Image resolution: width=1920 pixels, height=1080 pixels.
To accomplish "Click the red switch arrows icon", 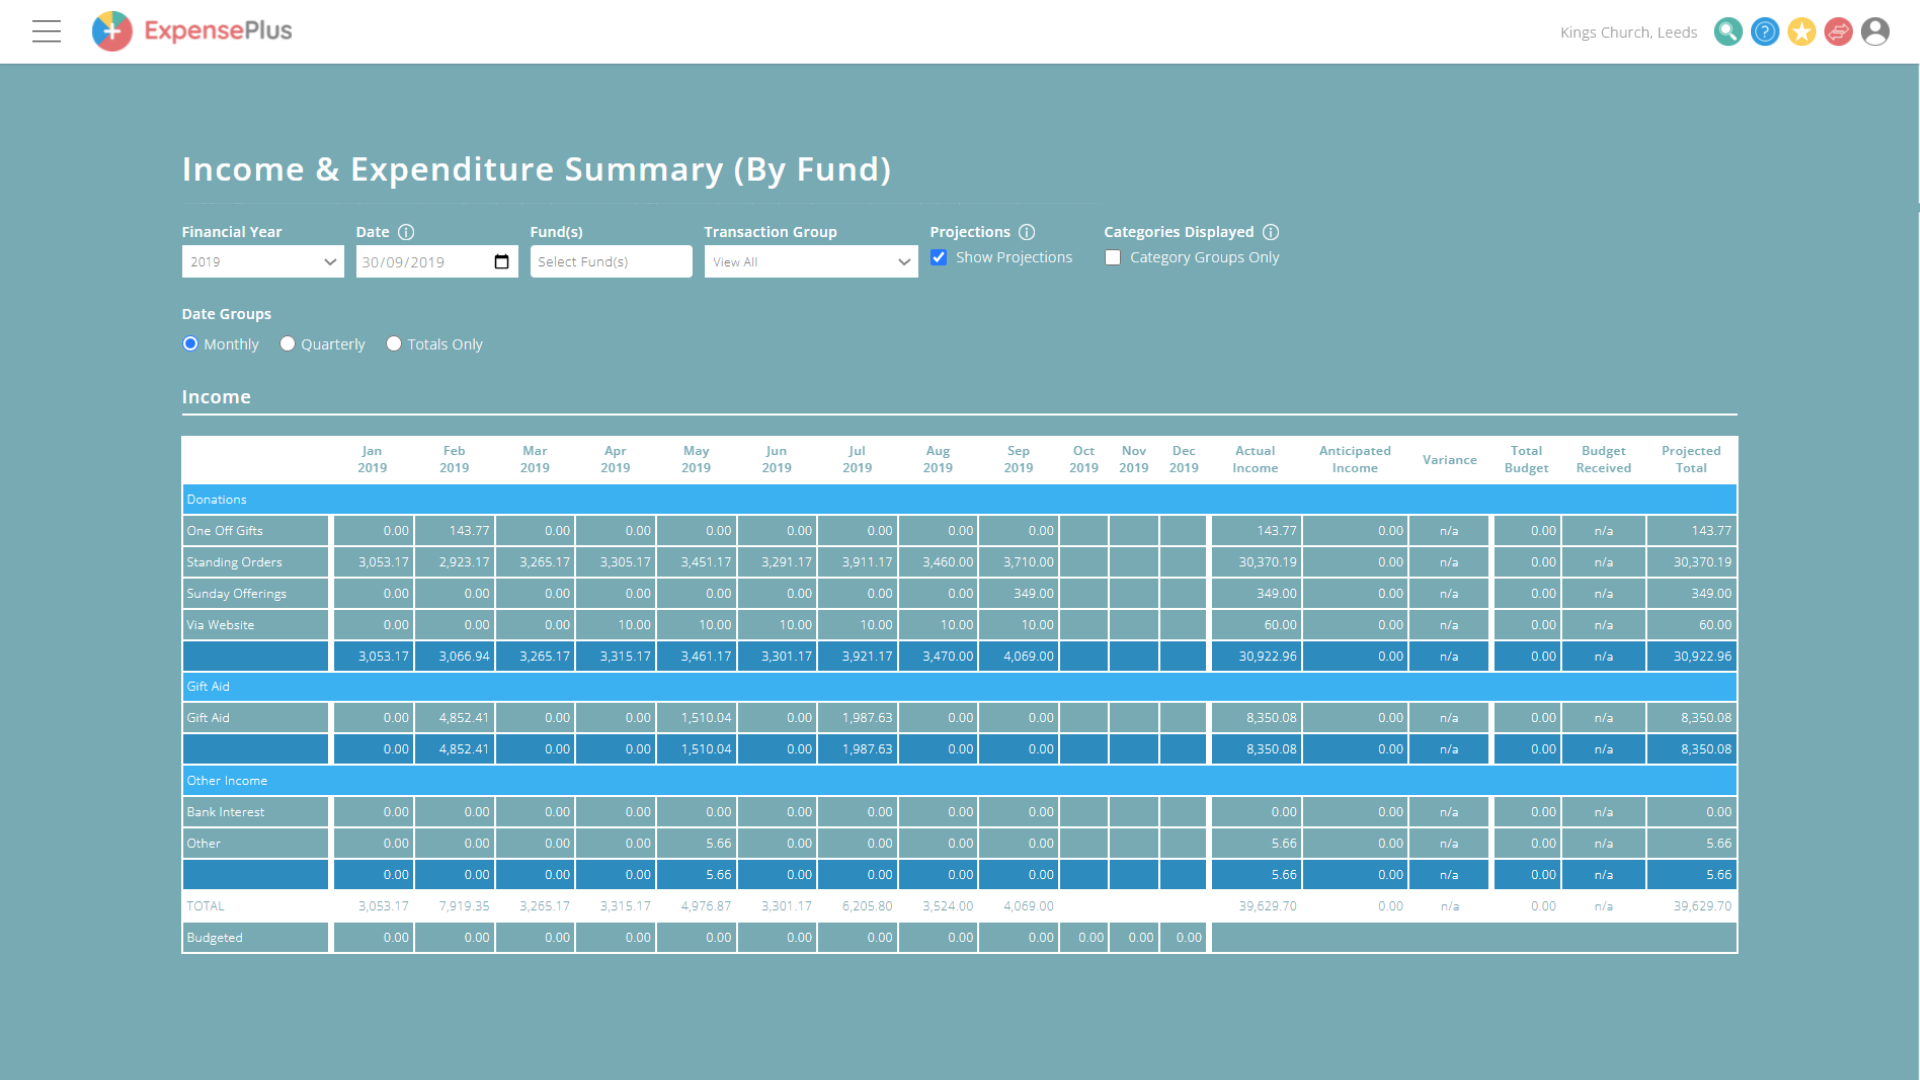I will click(x=1838, y=32).
